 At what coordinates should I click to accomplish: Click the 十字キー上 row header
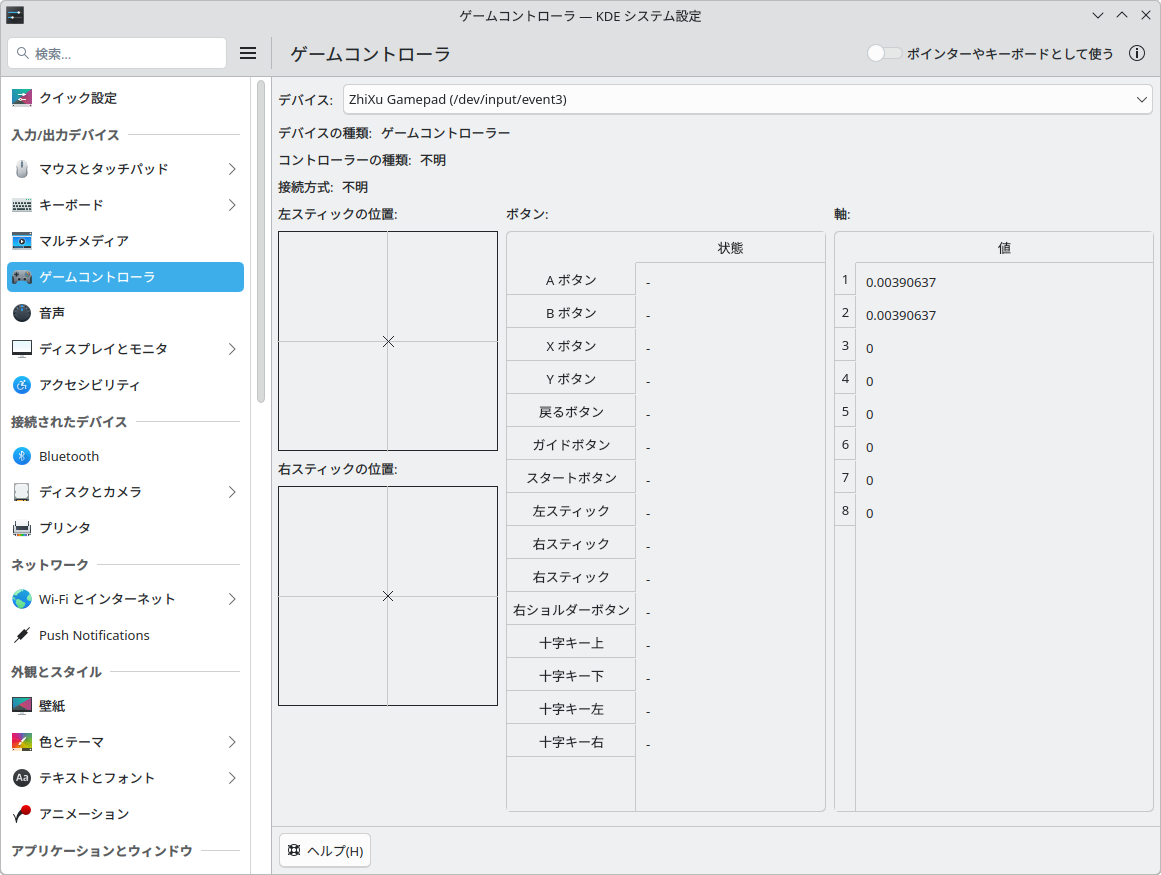coord(571,643)
